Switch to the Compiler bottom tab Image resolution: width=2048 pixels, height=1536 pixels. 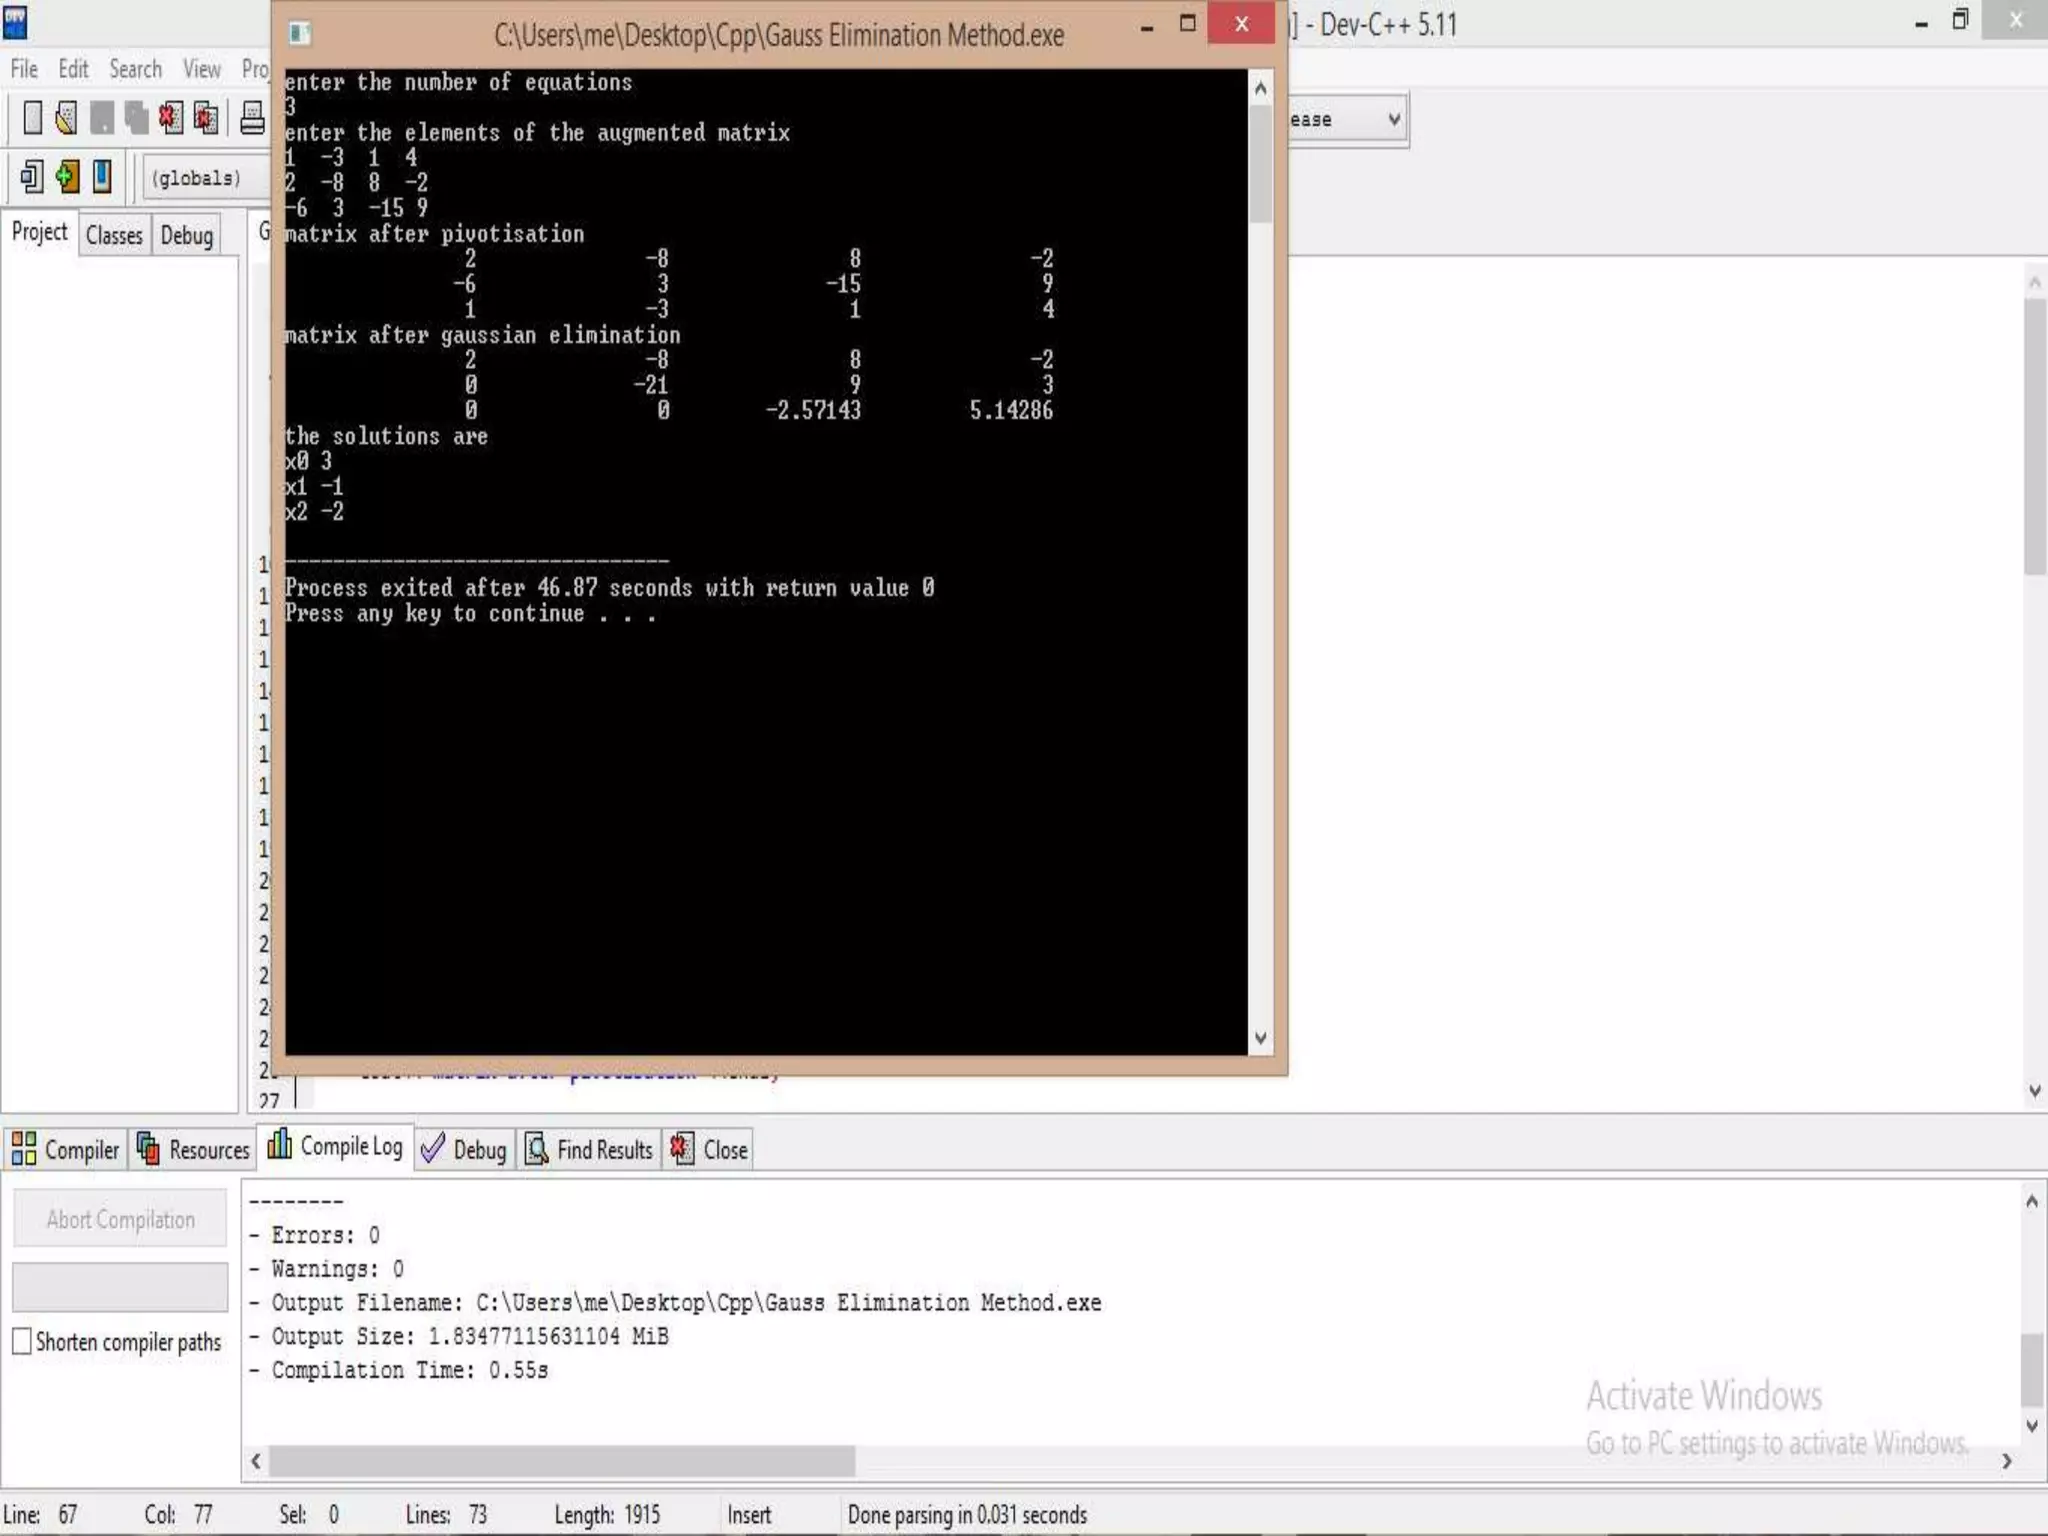(x=66, y=1150)
